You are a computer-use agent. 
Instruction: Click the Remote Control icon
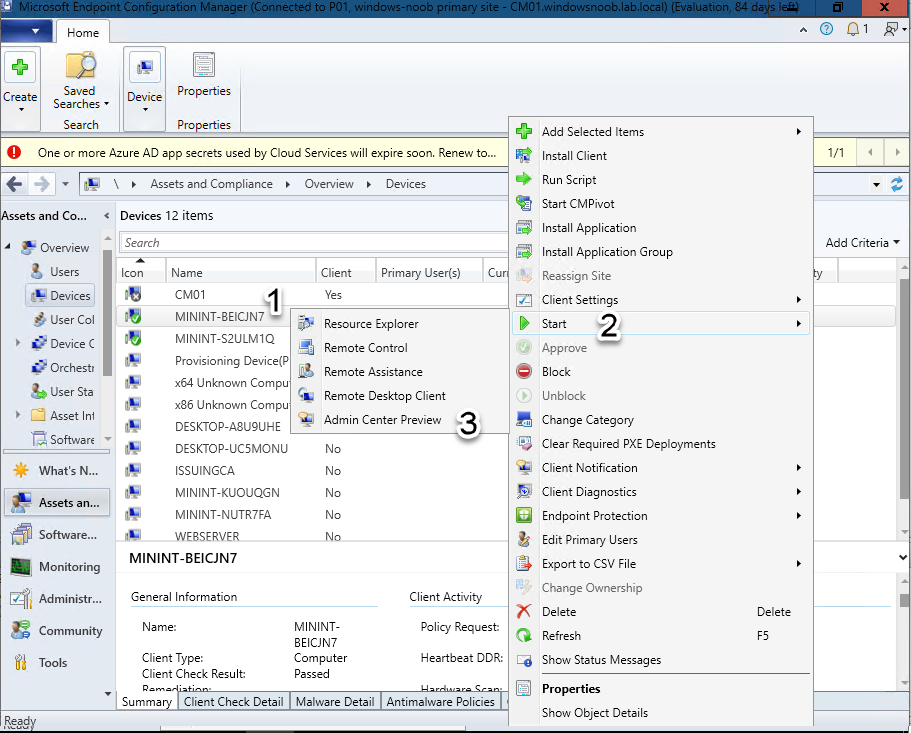pos(306,347)
